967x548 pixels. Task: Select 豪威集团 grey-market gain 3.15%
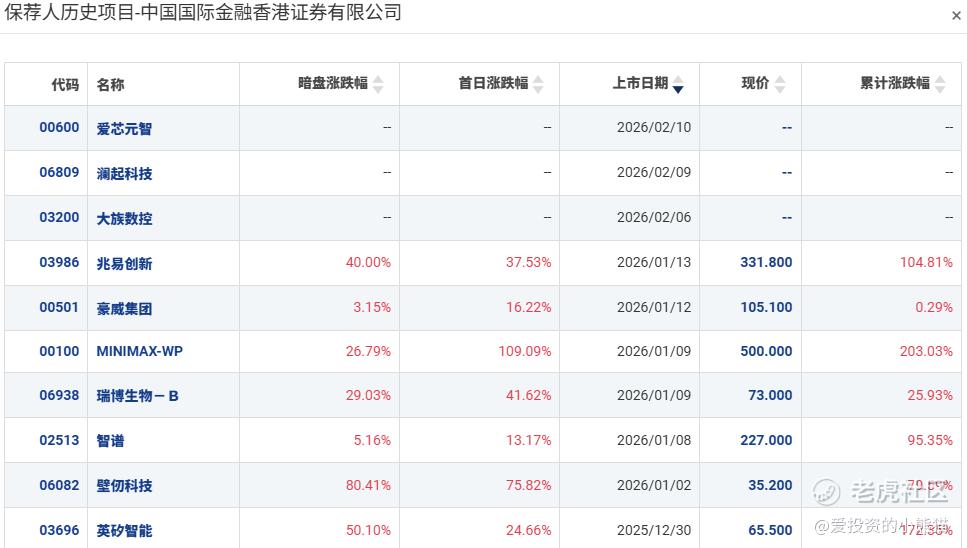372,308
